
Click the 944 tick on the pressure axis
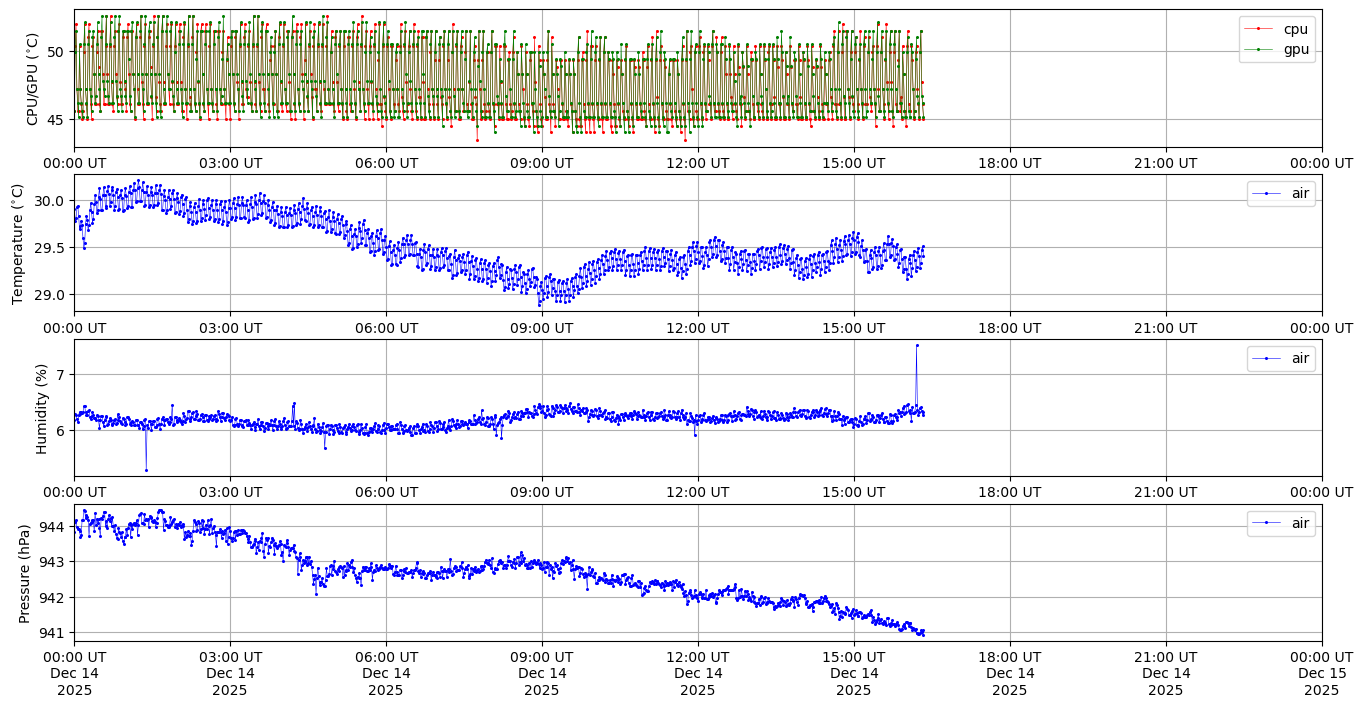(x=53, y=526)
